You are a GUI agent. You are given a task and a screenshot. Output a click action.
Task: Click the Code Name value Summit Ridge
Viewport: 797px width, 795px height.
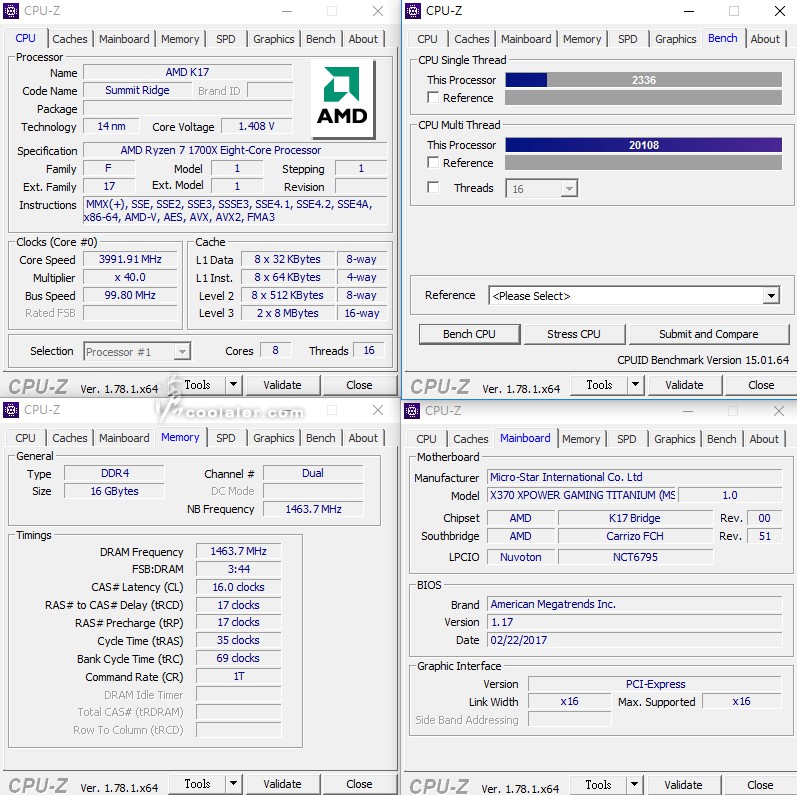pos(137,90)
